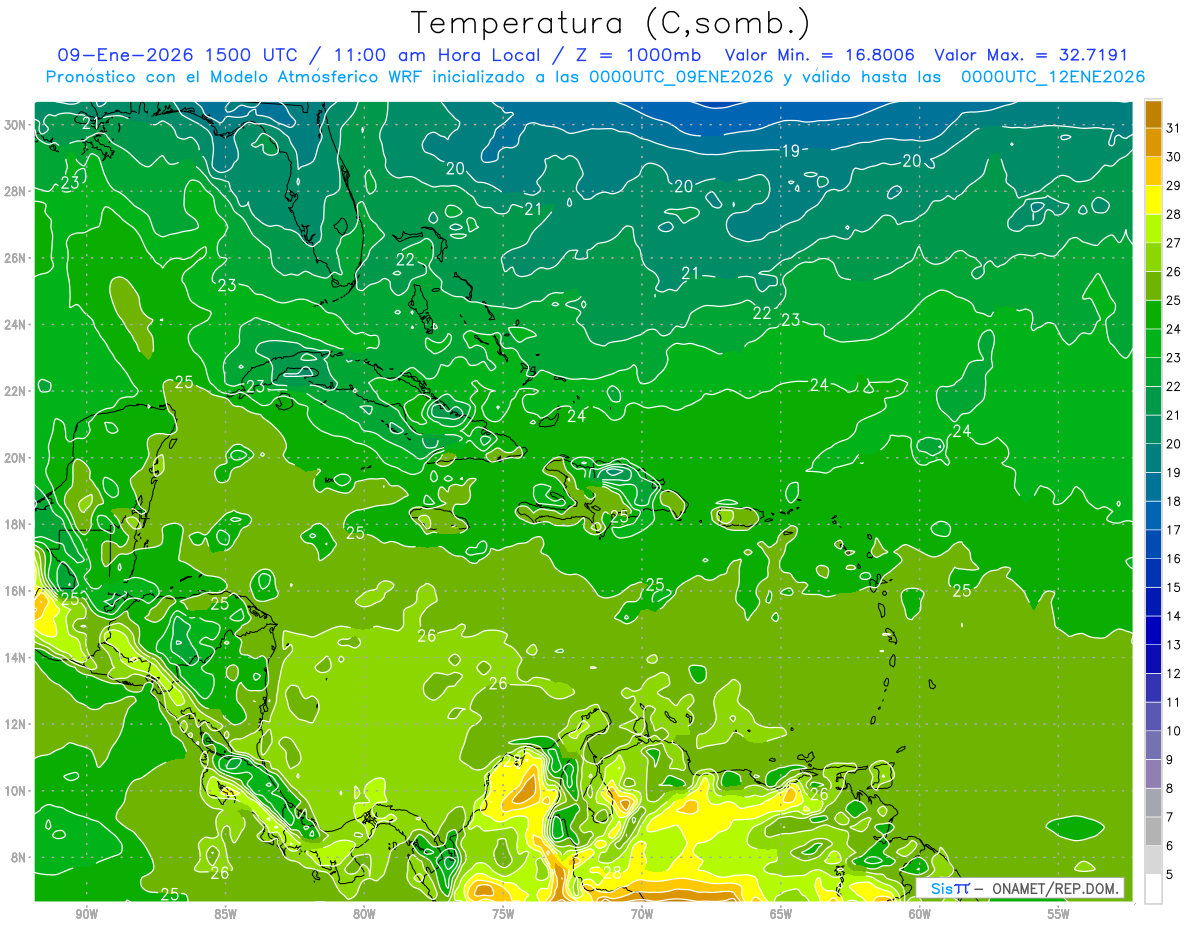Click the green swatch between 24 and 25
This screenshot has width=1200, height=927.
pyautogui.click(x=1153, y=315)
